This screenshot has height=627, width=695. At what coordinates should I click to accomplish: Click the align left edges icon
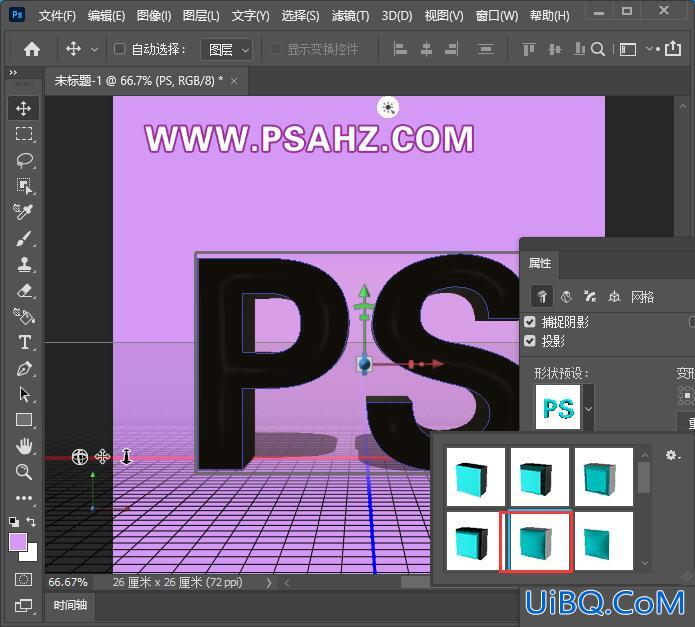coord(400,49)
